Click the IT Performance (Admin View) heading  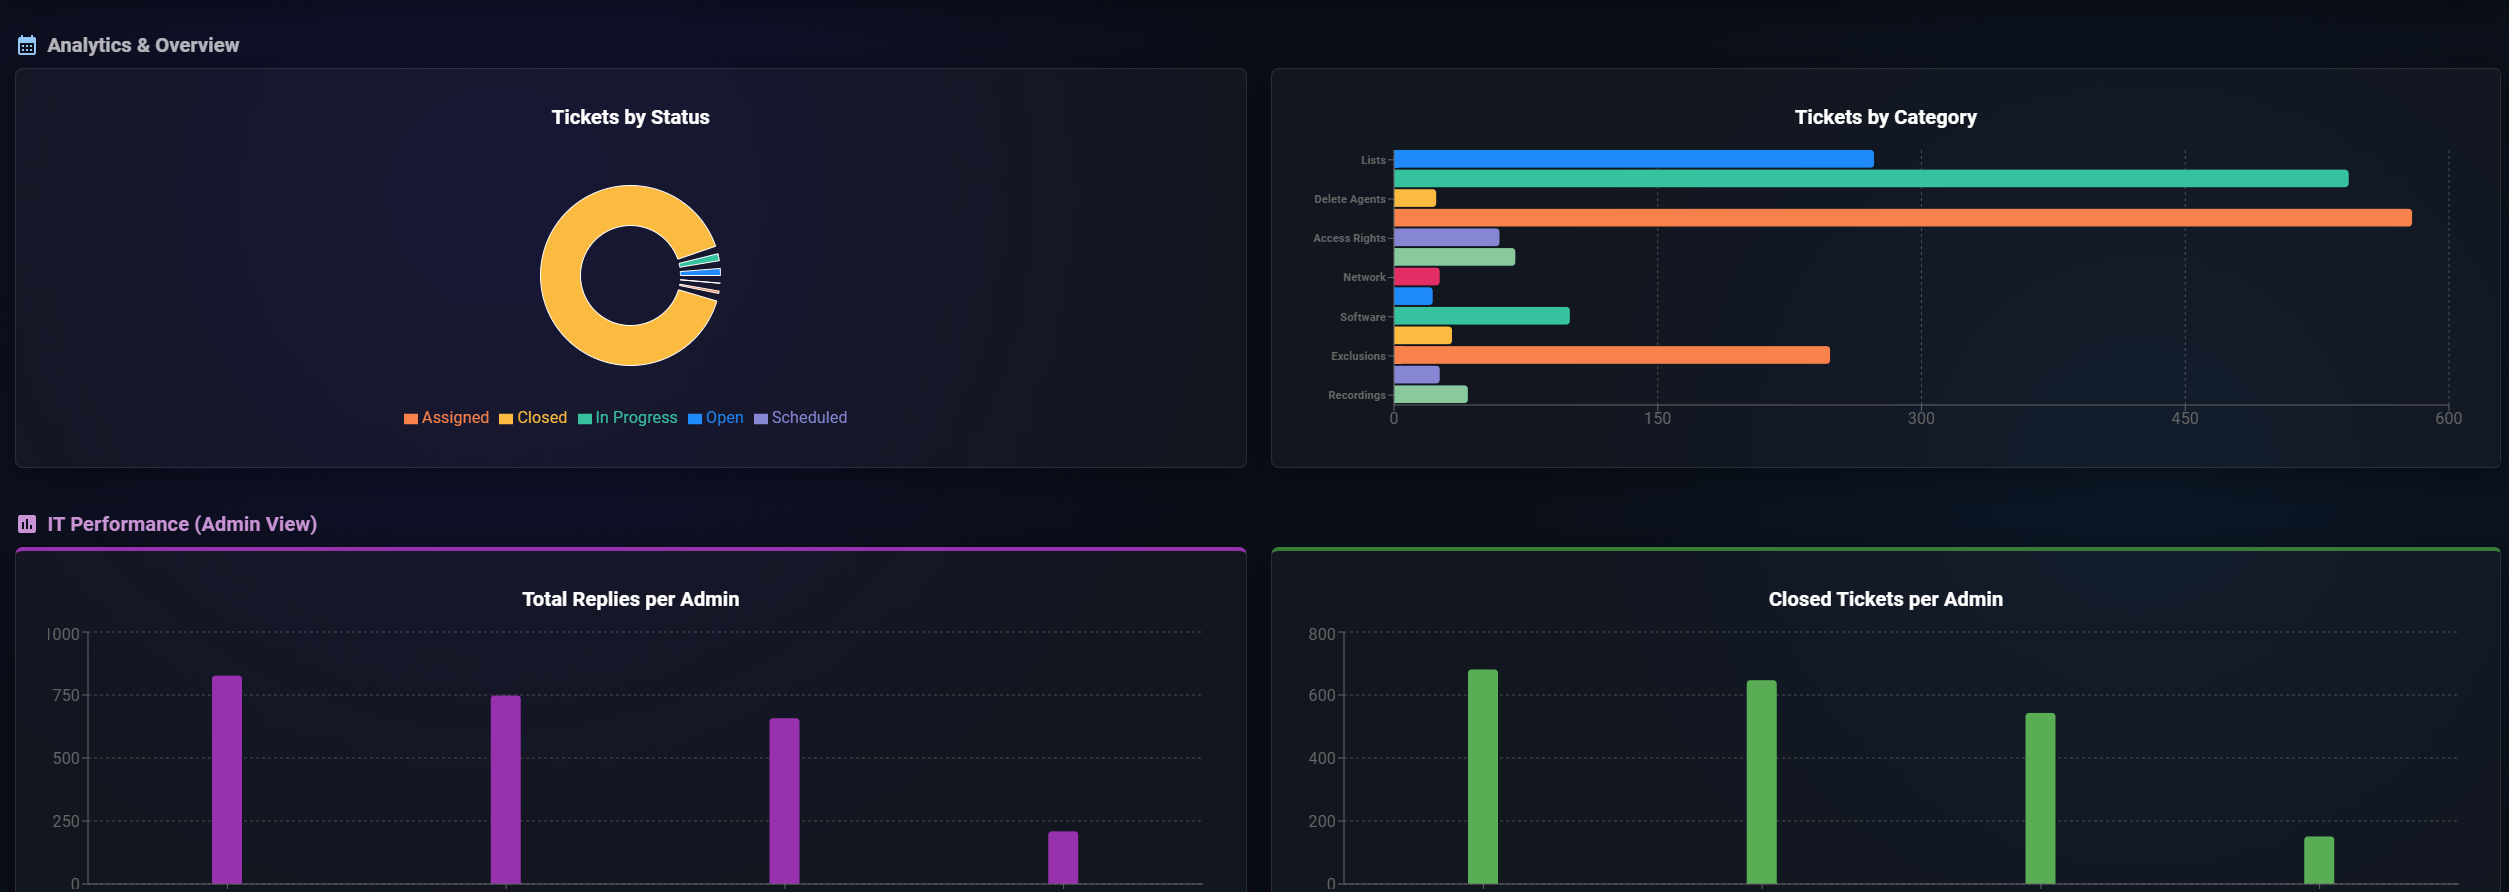182,524
